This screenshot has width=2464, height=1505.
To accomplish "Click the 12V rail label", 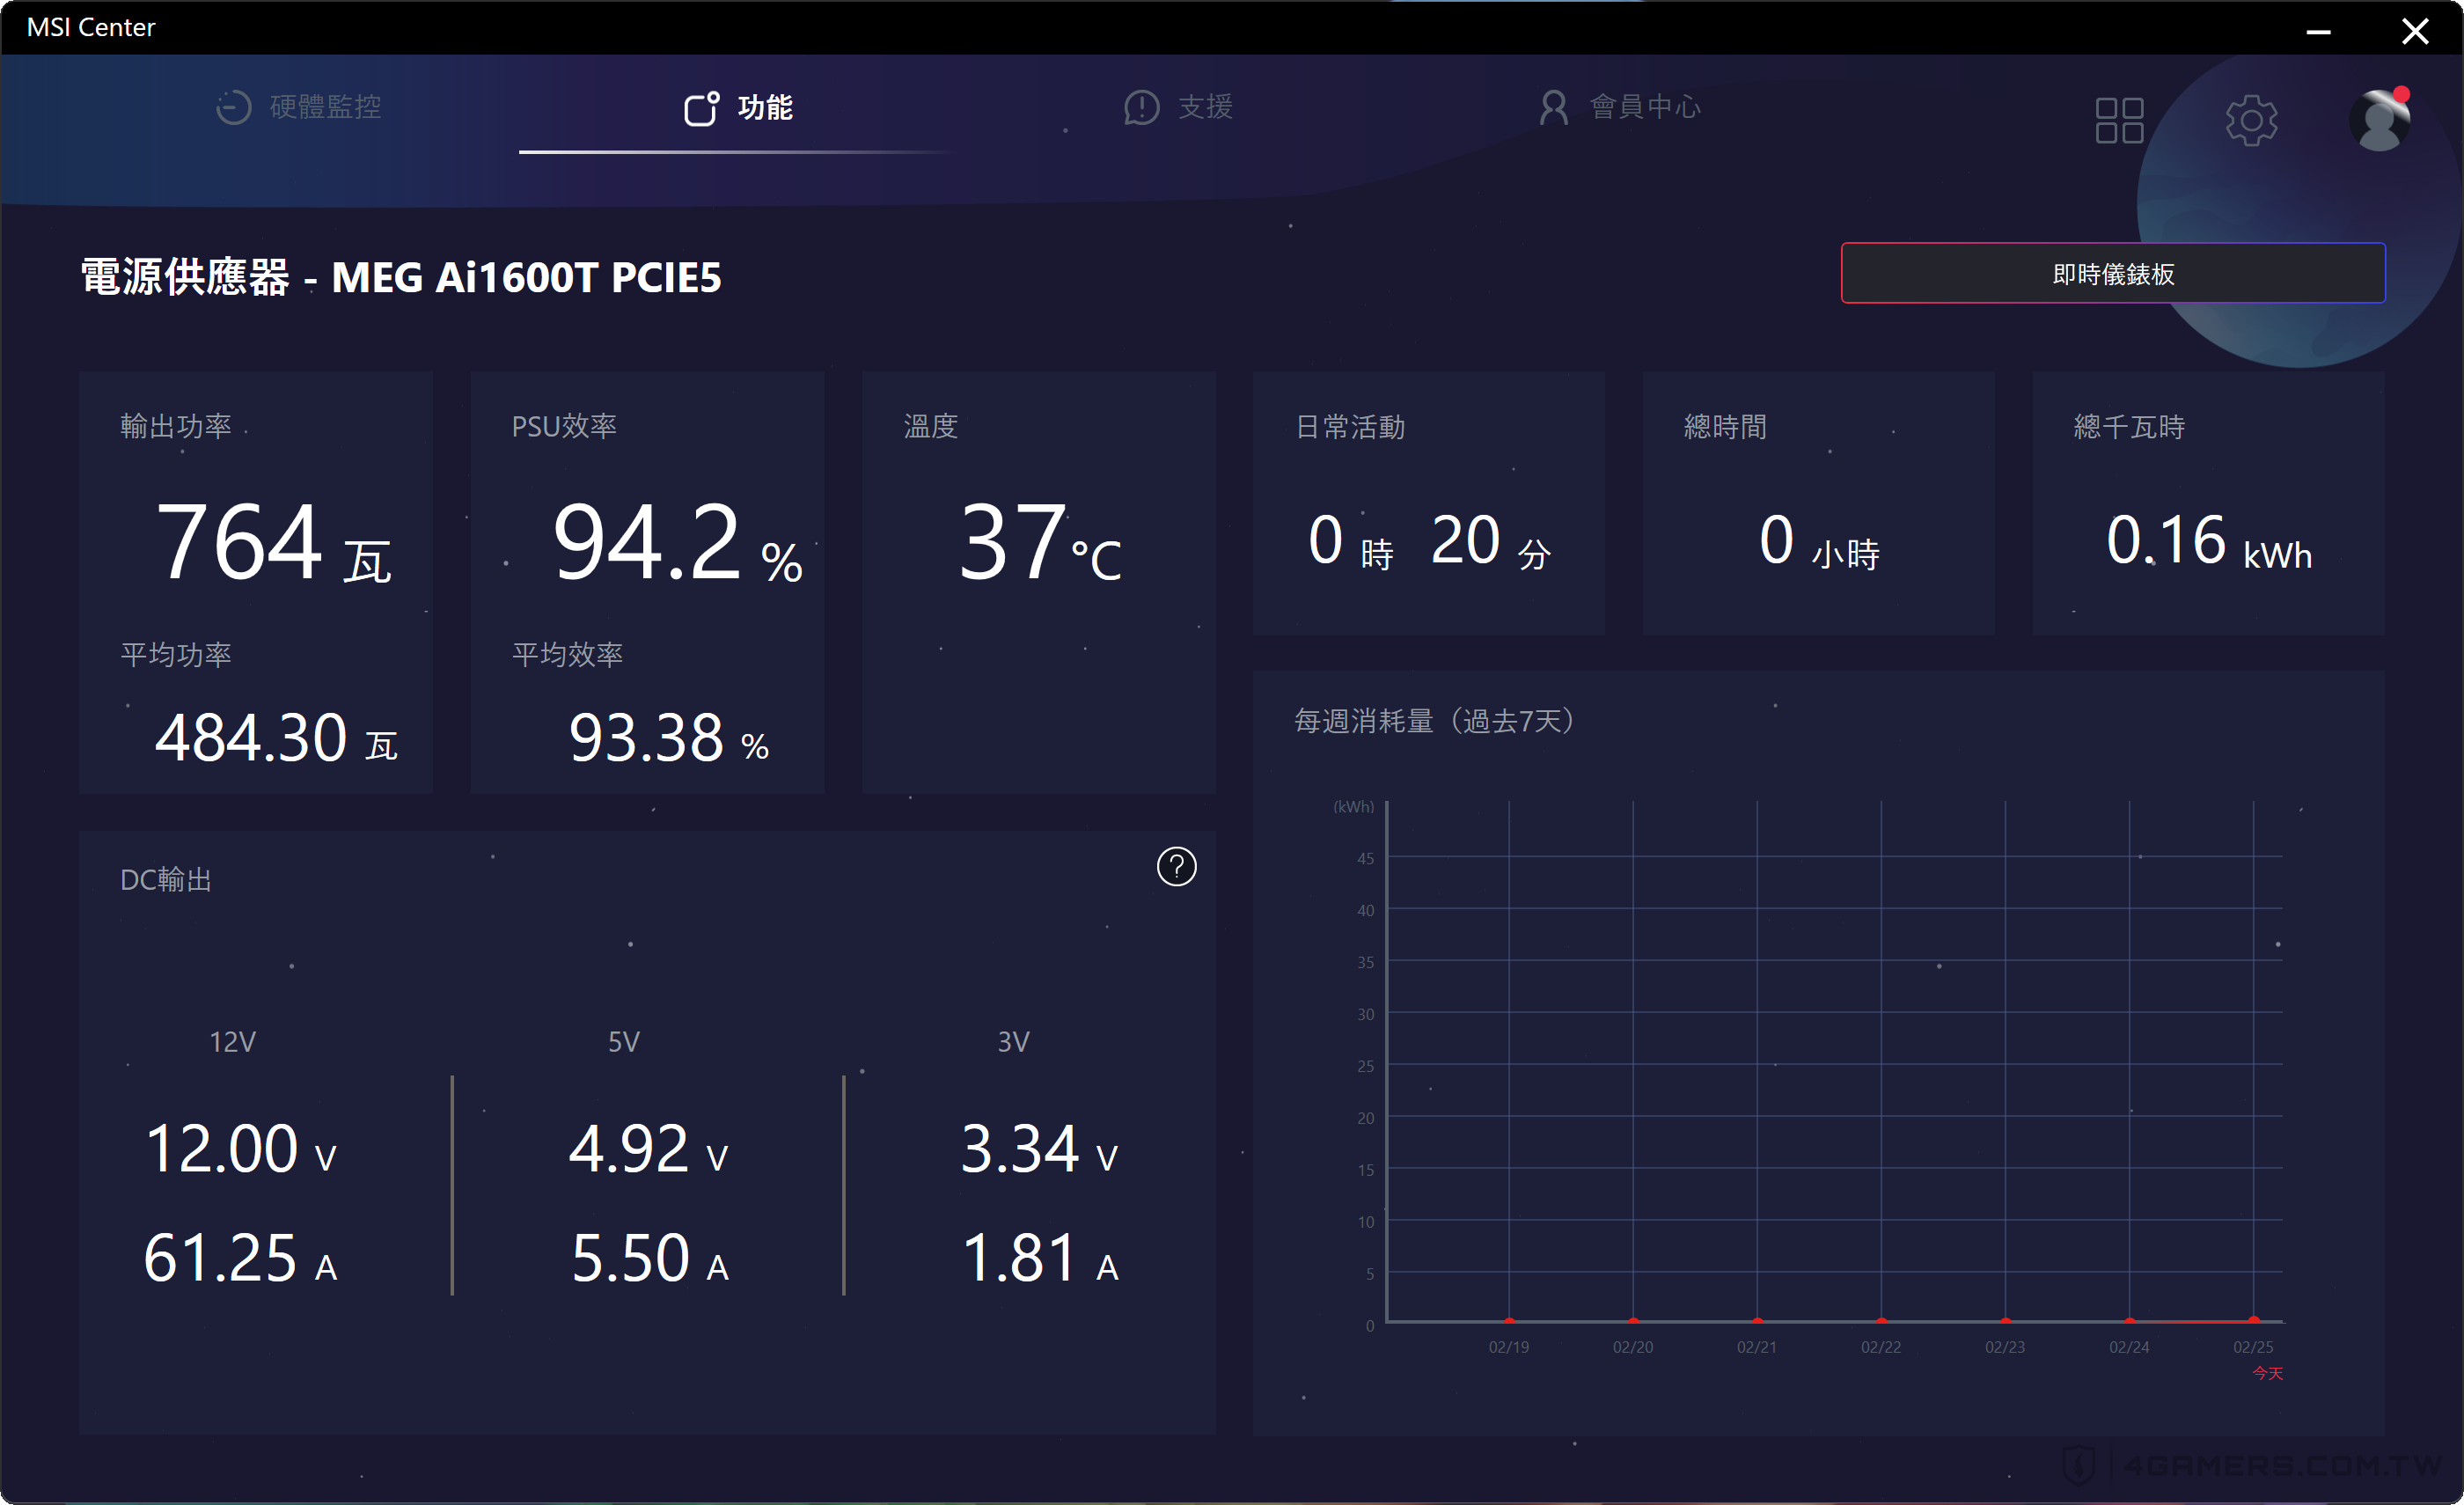I will [232, 1042].
